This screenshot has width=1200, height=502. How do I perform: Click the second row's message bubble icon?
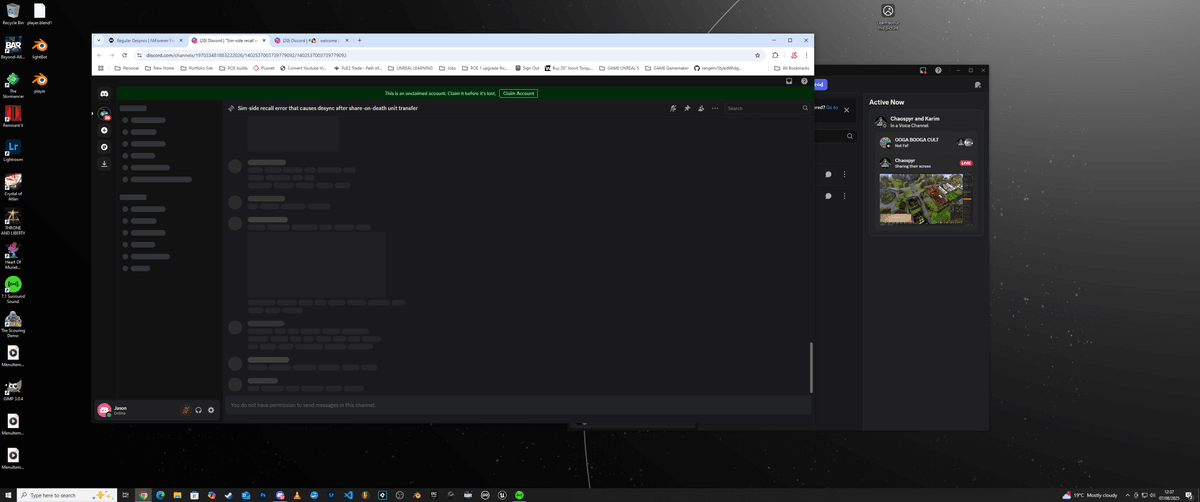point(829,196)
